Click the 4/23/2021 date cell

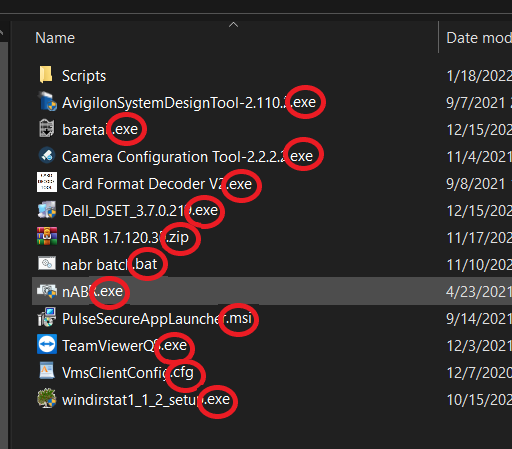(x=479, y=292)
